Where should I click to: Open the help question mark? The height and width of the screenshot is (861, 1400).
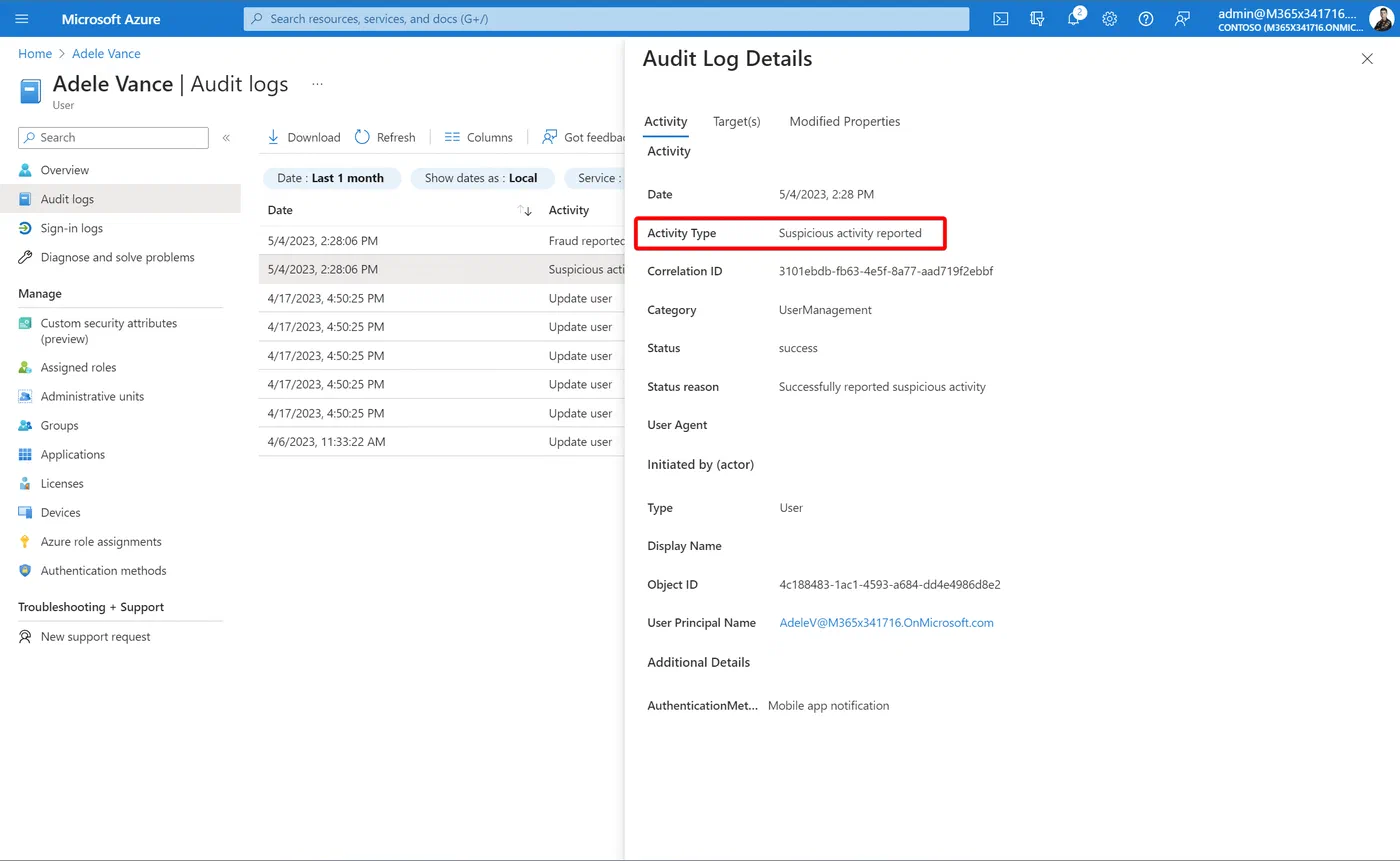(1146, 19)
